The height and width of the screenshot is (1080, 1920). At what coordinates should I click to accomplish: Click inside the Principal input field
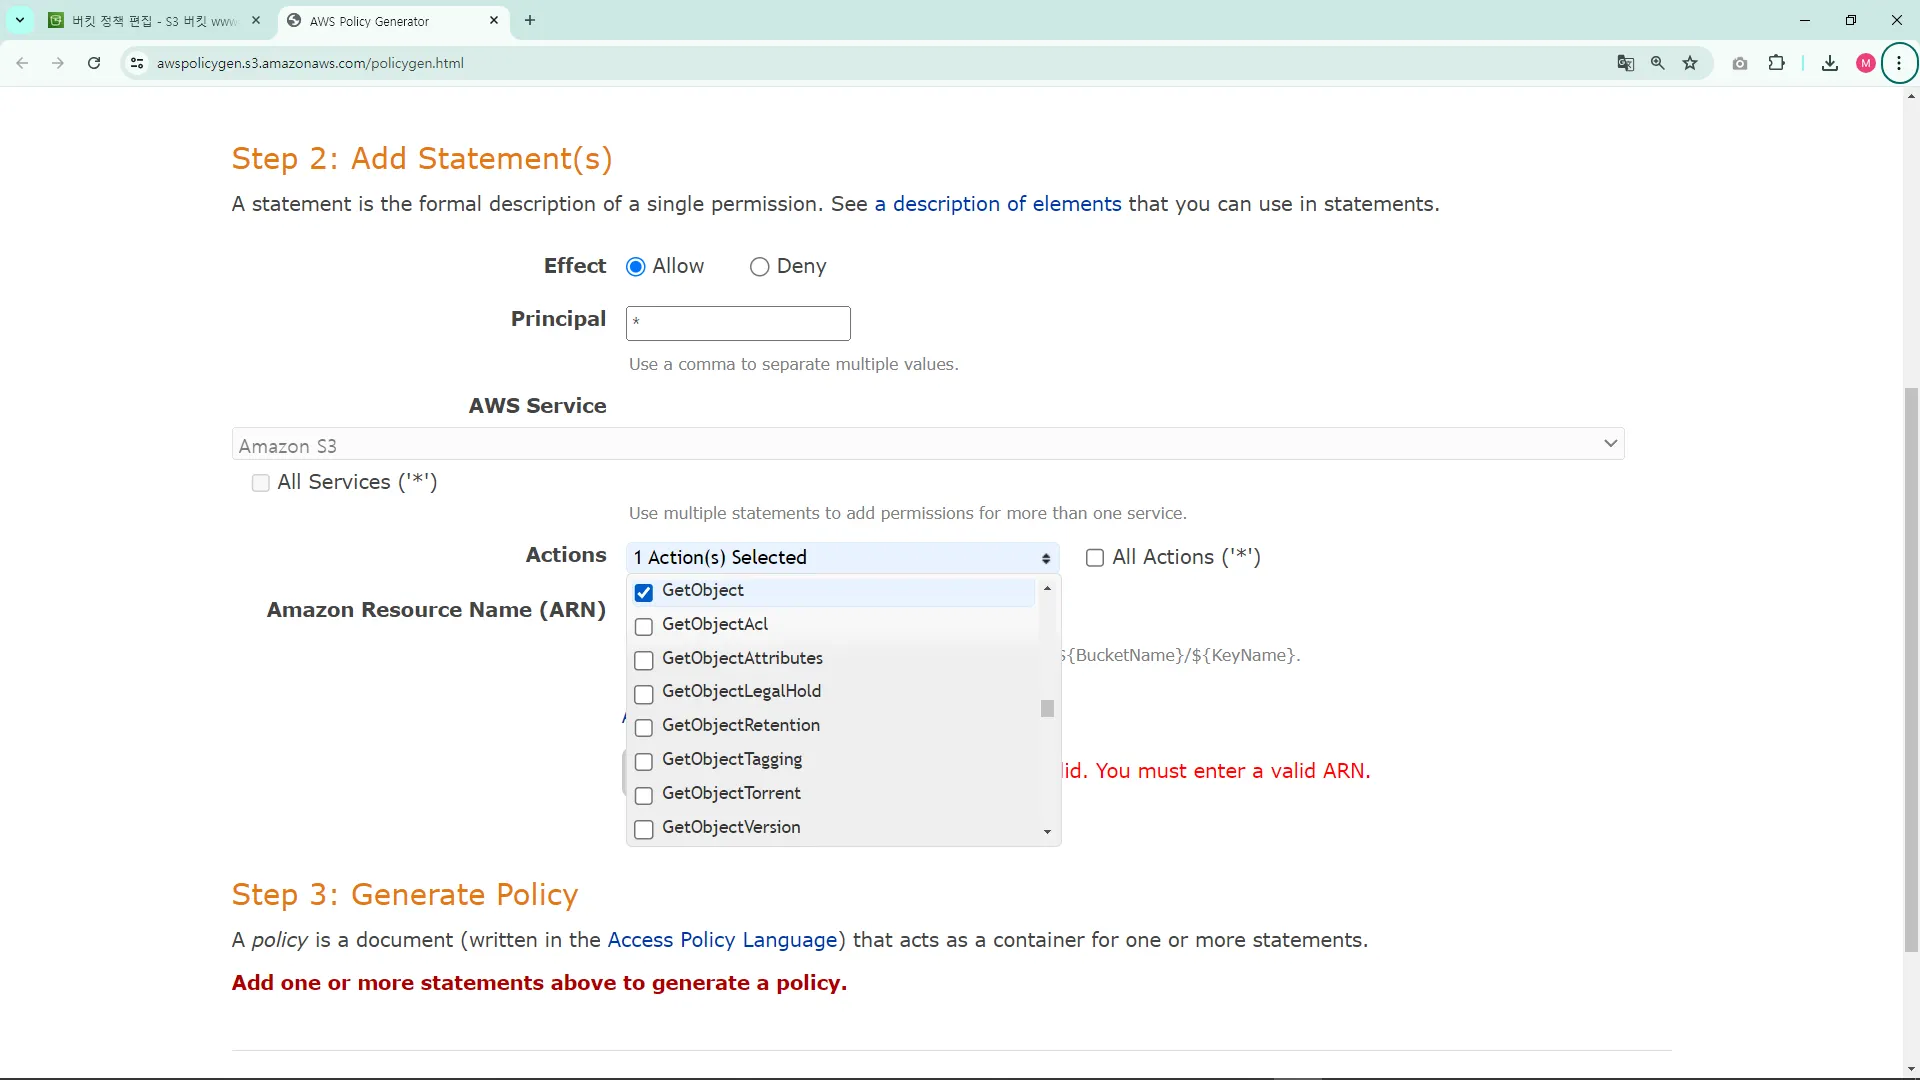pyautogui.click(x=738, y=323)
